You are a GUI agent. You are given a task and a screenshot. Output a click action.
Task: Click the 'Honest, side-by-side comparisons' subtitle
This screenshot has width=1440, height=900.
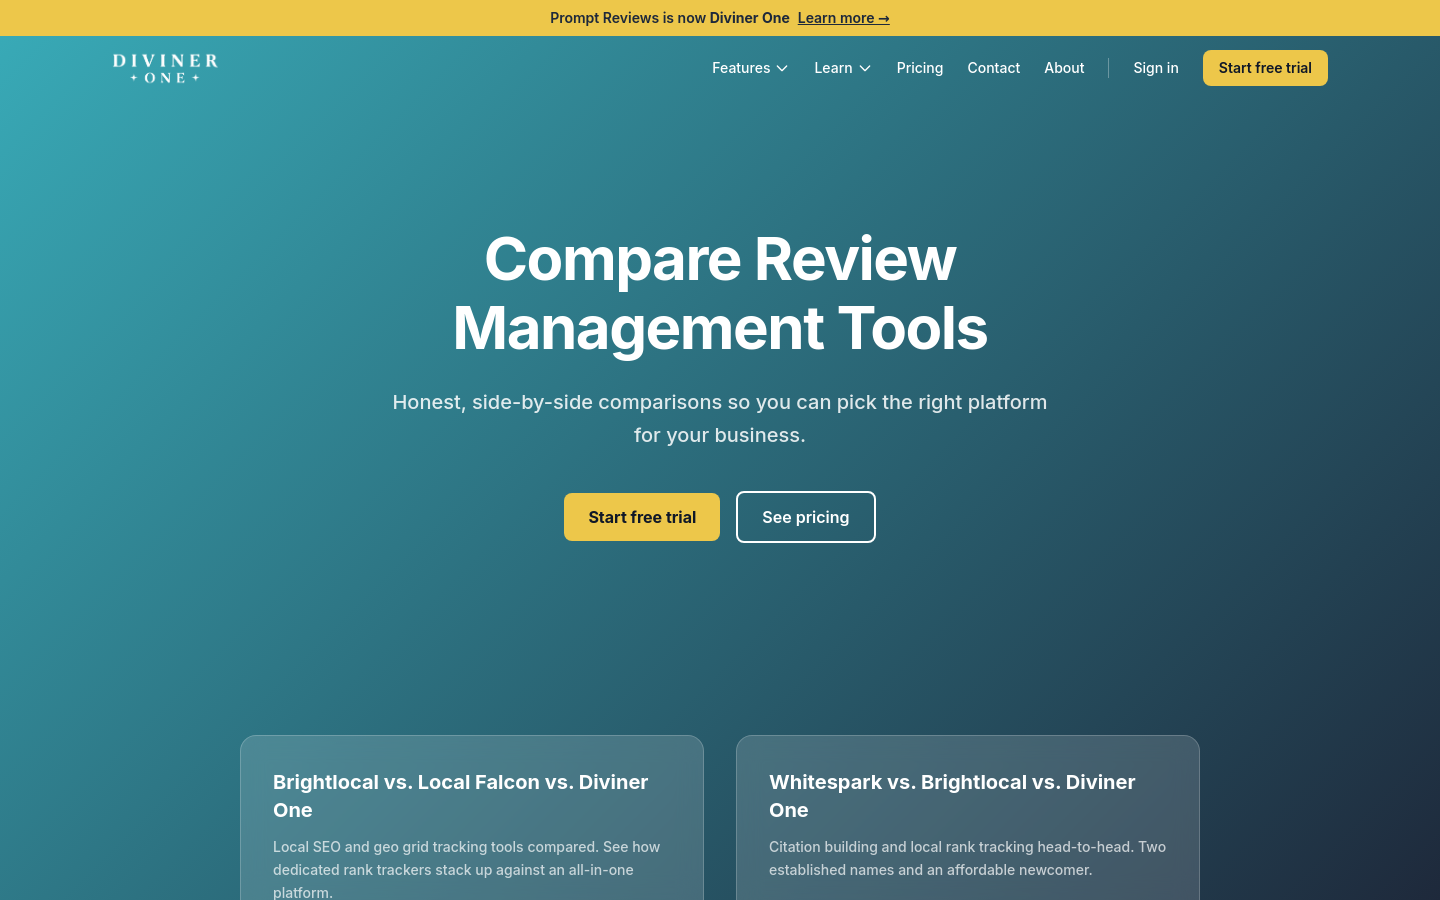pos(720,418)
